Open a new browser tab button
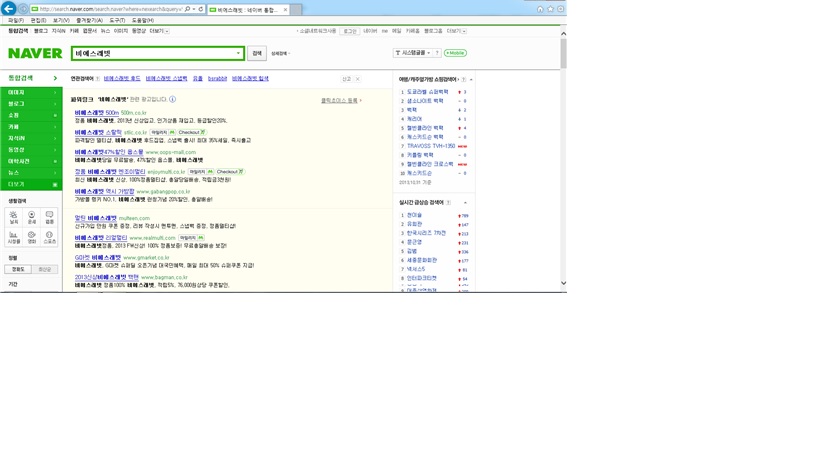This screenshot has width=819, height=460. [x=296, y=9]
